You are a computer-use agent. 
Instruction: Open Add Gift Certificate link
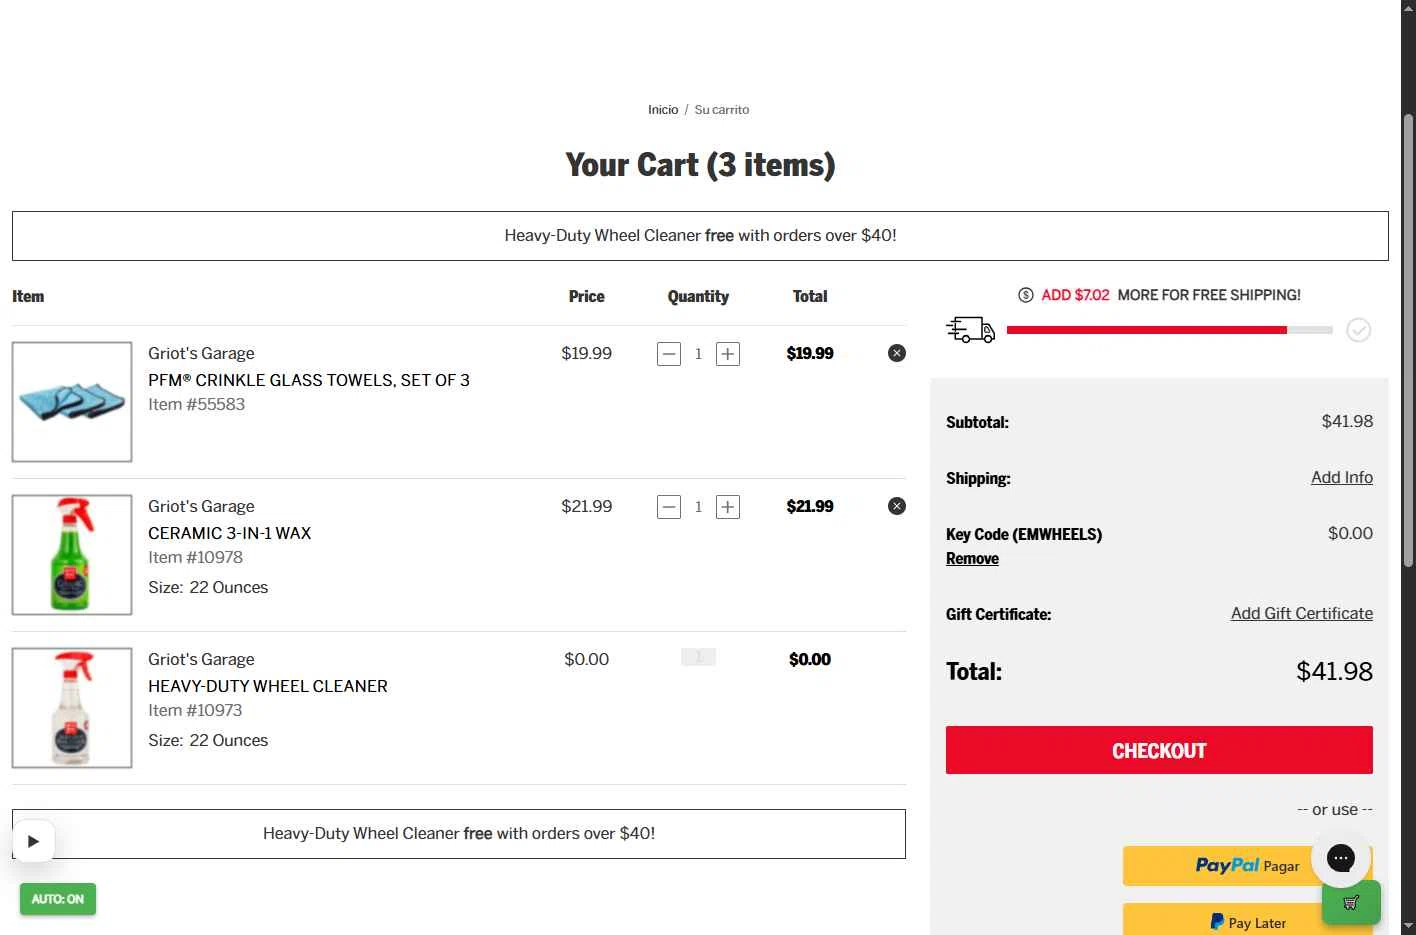coord(1301,614)
